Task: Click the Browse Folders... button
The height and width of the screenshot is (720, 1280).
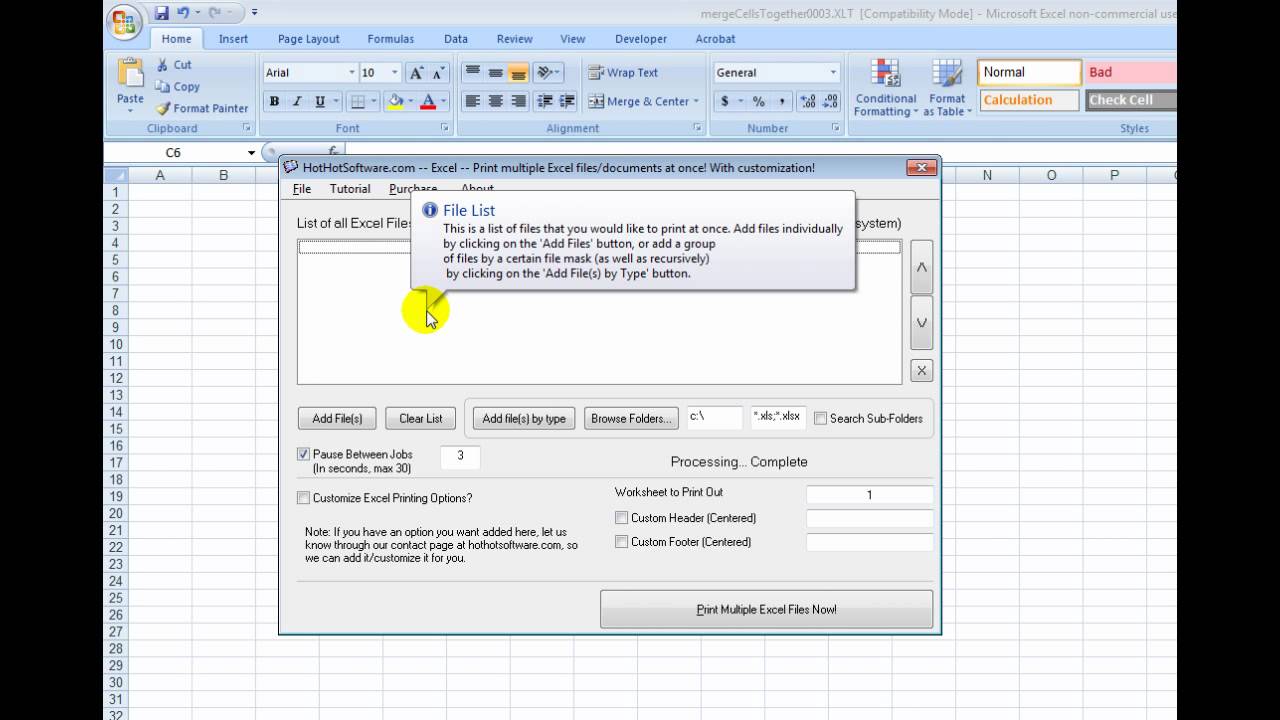Action: (x=631, y=418)
